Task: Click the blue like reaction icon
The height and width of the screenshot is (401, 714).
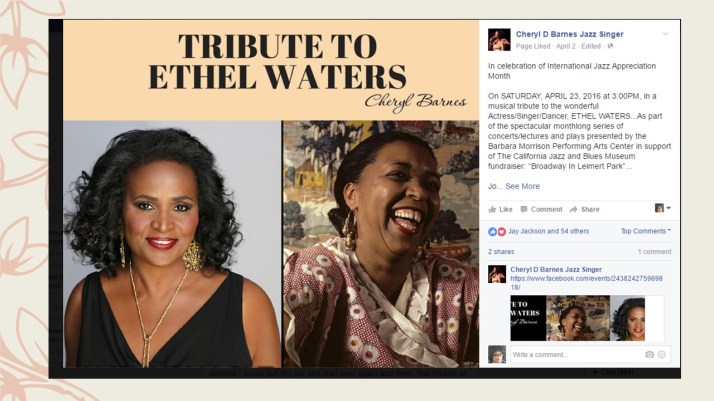Action: click(x=492, y=232)
